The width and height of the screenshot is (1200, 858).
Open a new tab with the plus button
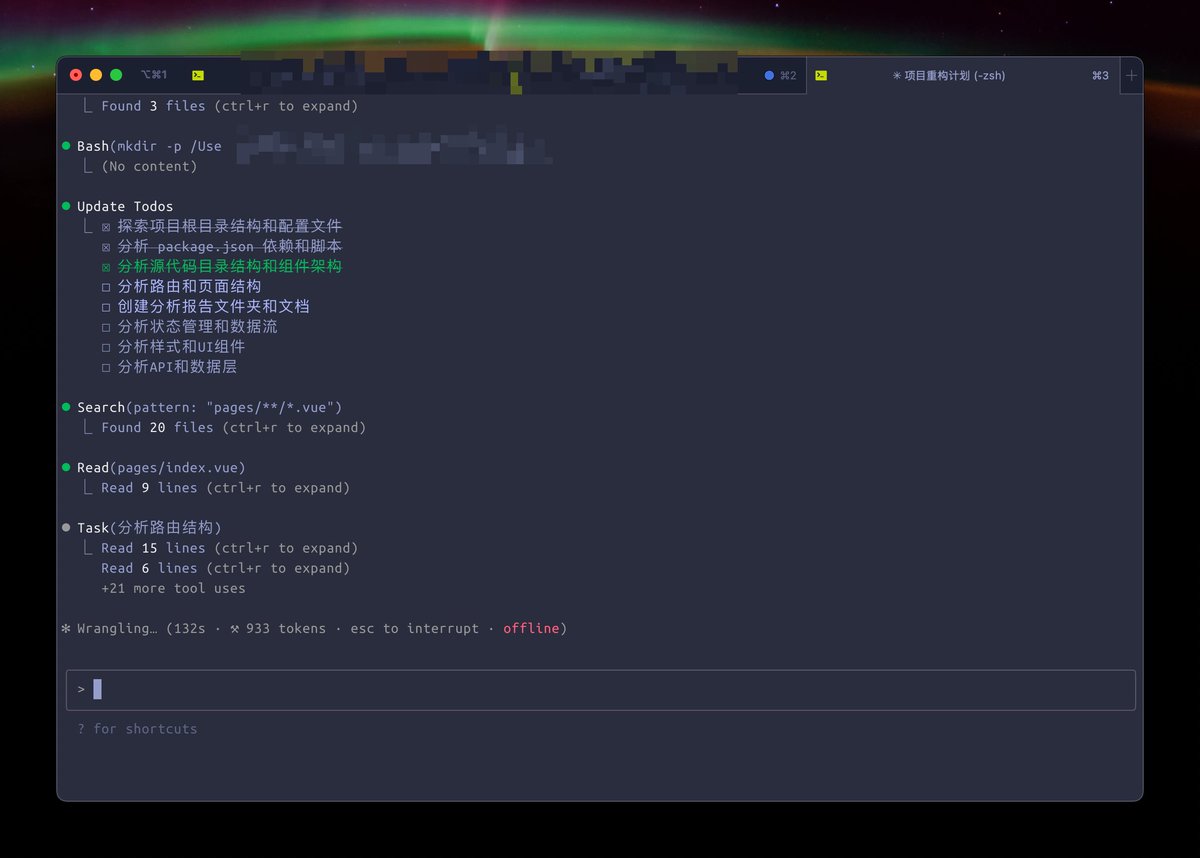point(1131,76)
